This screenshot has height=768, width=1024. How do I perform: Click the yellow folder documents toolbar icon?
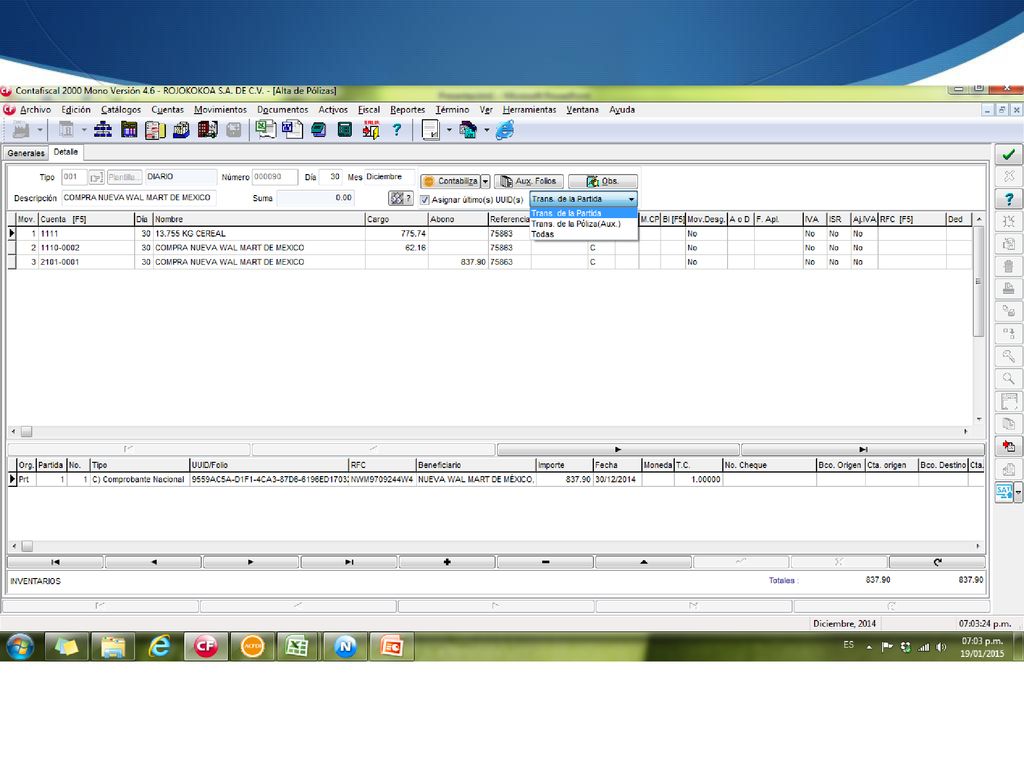[x=155, y=130]
